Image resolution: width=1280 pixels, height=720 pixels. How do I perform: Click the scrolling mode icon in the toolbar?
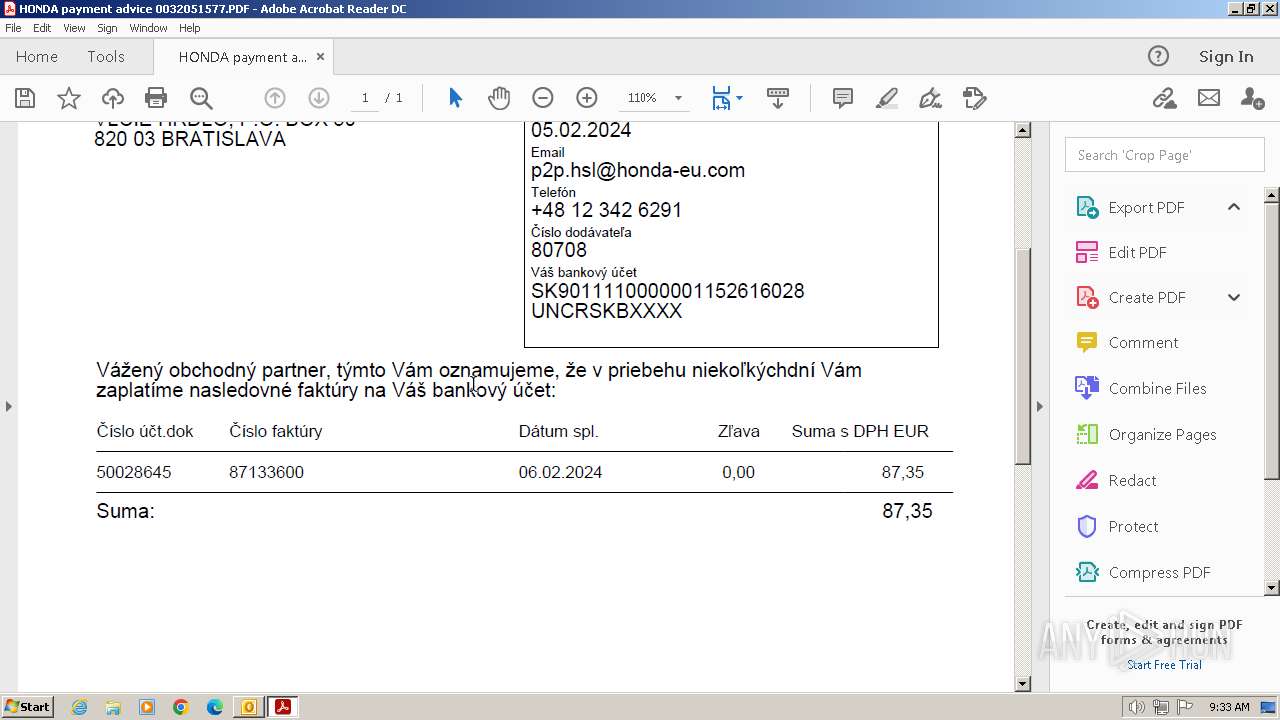778,98
